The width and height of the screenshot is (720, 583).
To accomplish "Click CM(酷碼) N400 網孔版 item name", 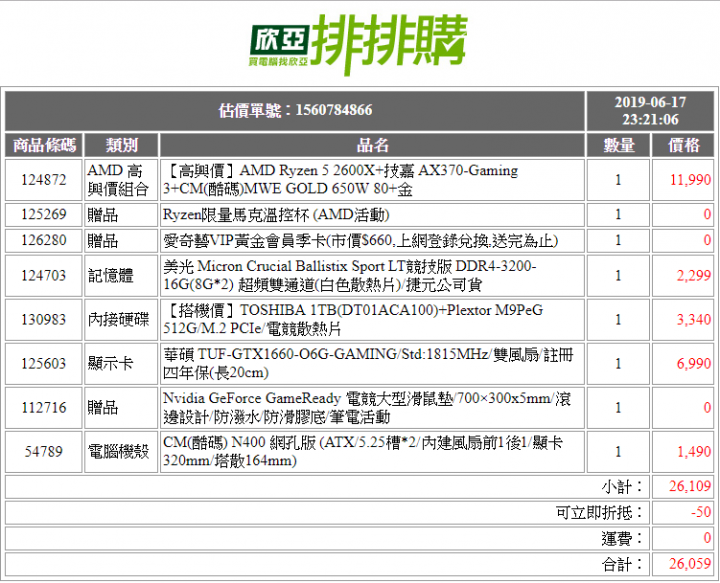I will (363, 452).
